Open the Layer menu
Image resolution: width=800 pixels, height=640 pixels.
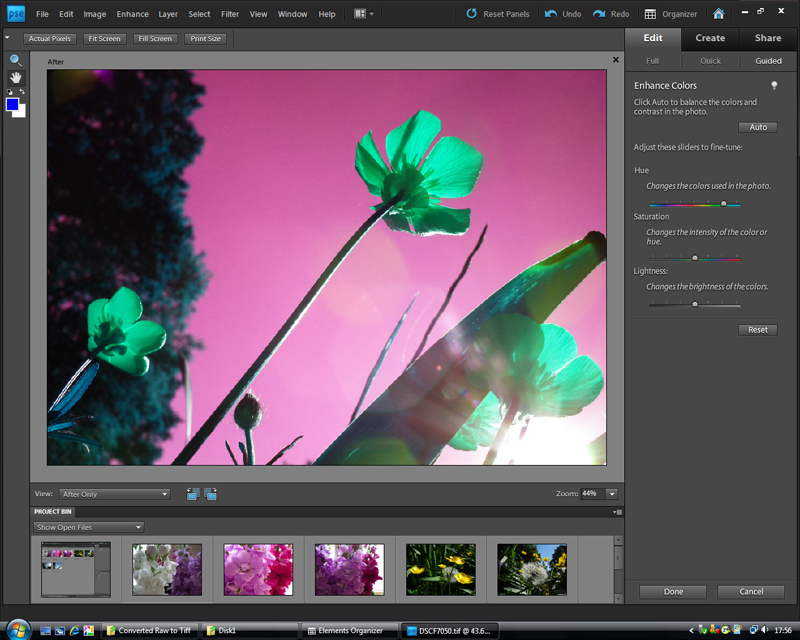pos(168,14)
